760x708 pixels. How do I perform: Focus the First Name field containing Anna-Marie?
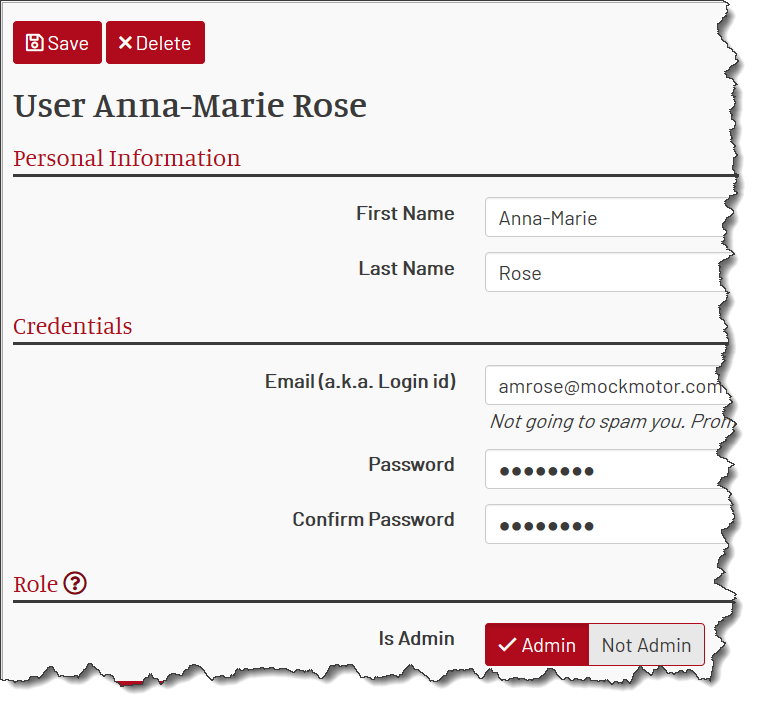click(x=608, y=217)
